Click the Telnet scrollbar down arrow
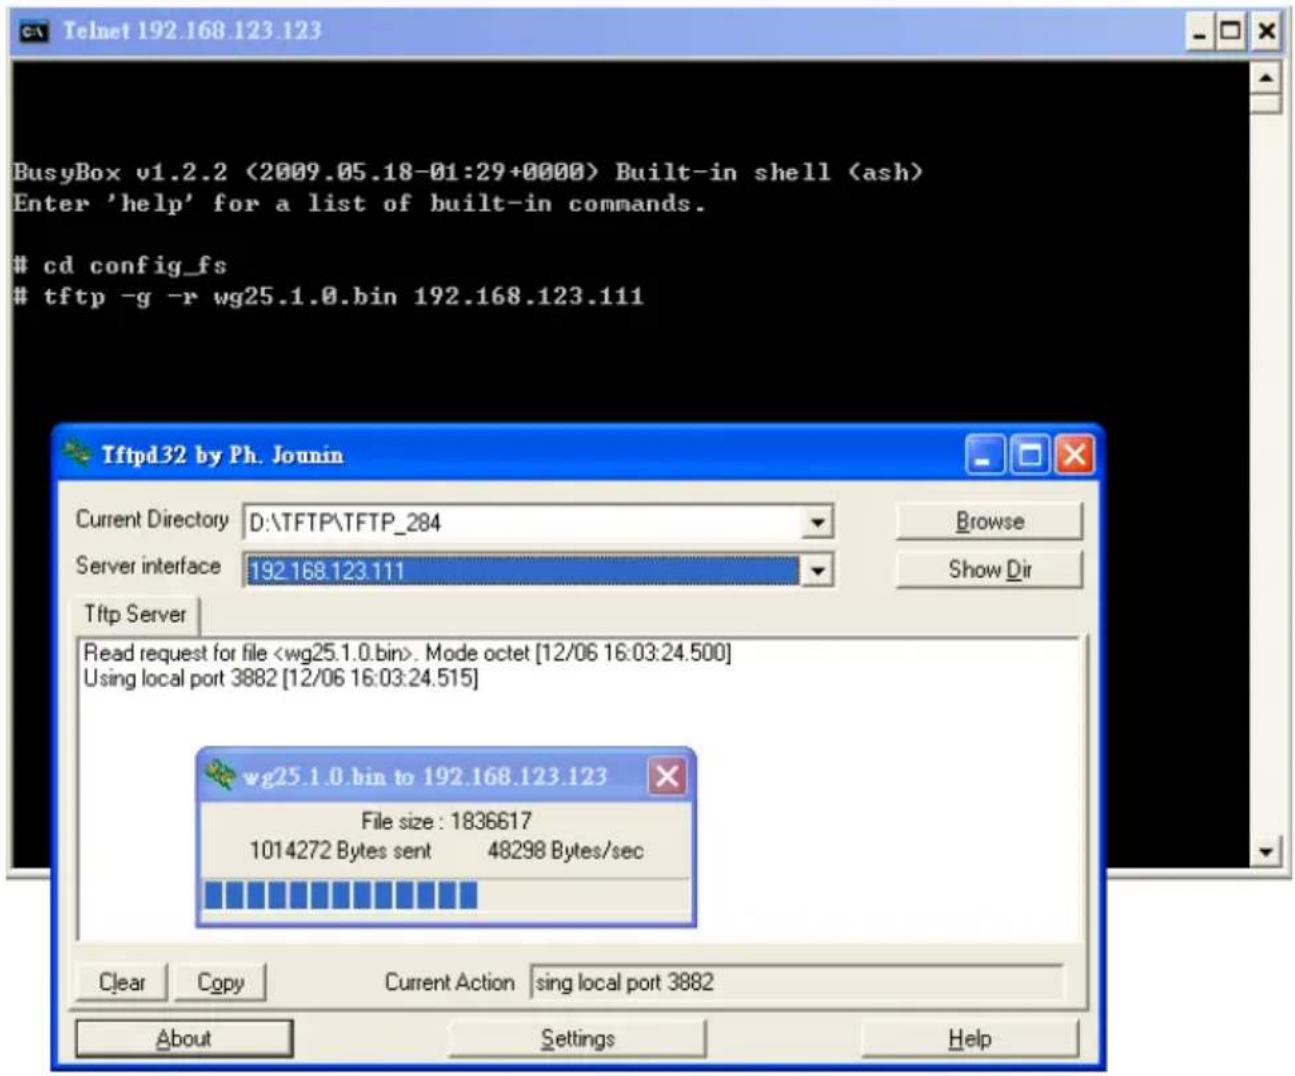1295x1076 pixels. [1266, 852]
